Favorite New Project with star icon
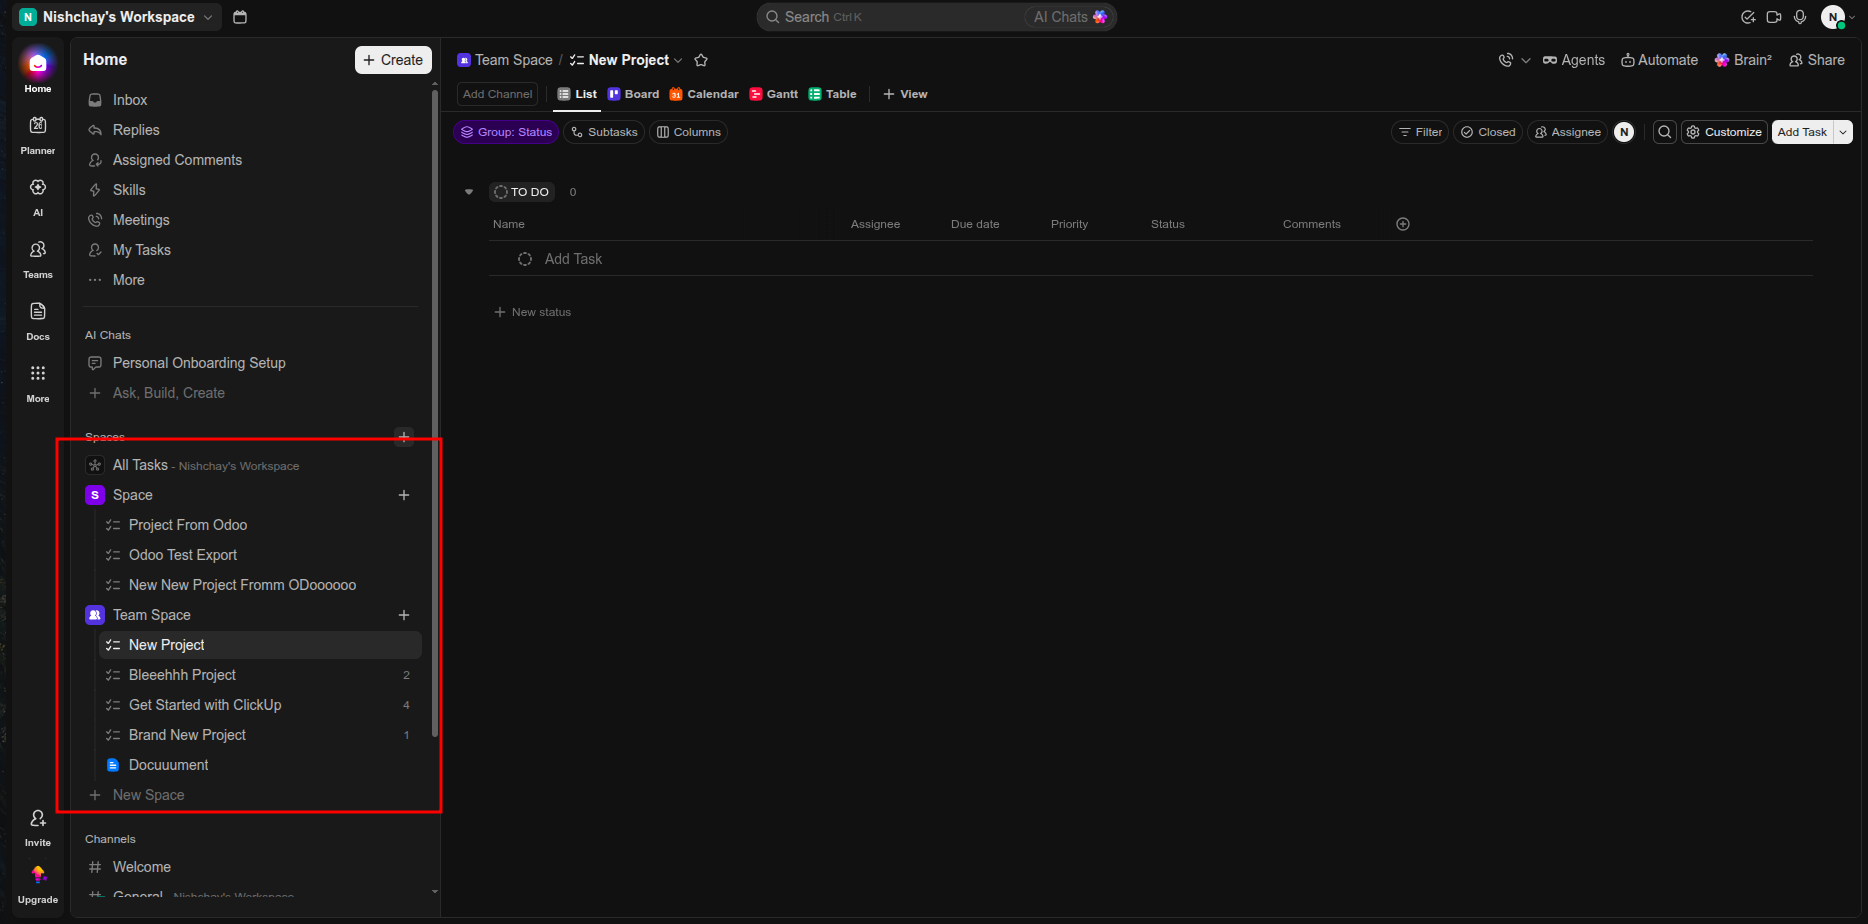 [701, 60]
